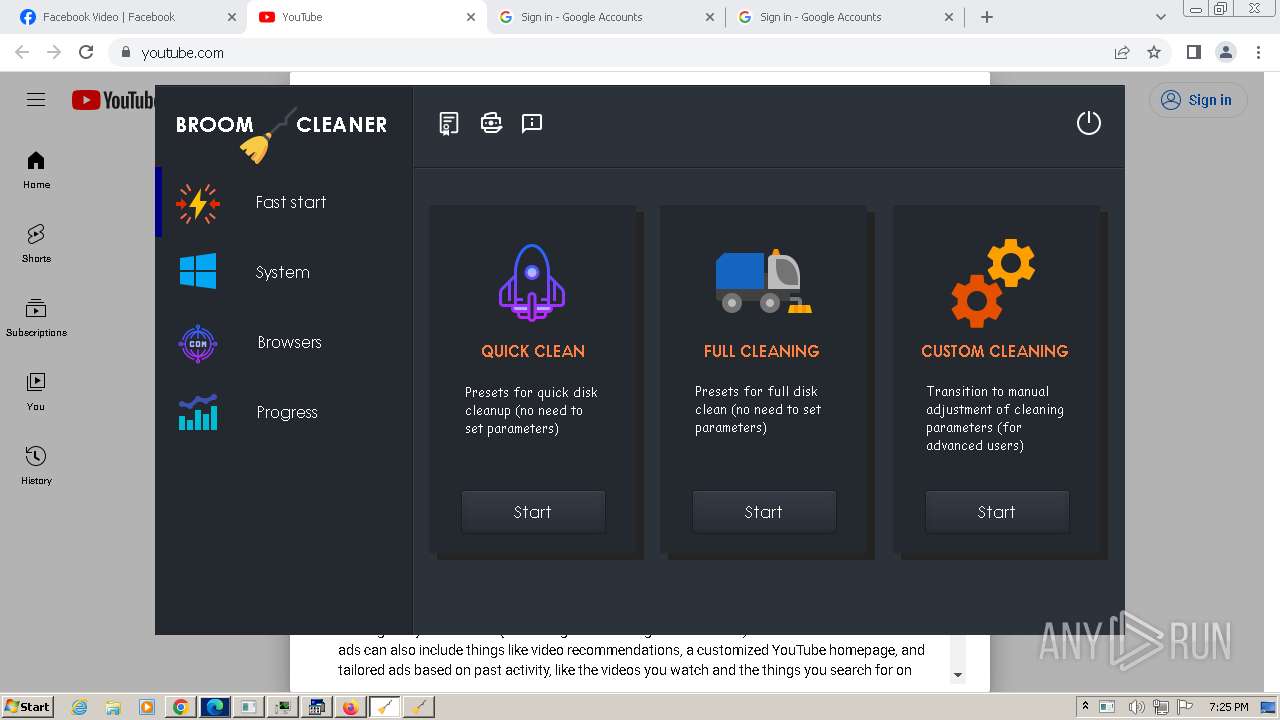Open YouTube Subscriptions in sidebar
Screen dimensions: 1280x720
36,318
